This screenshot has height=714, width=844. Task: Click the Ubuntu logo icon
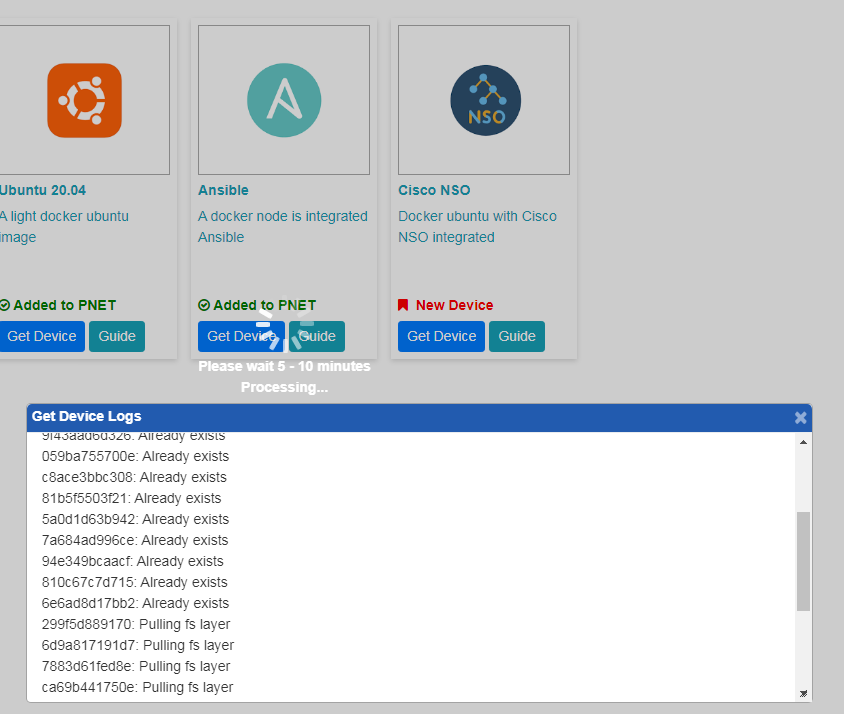(84, 100)
